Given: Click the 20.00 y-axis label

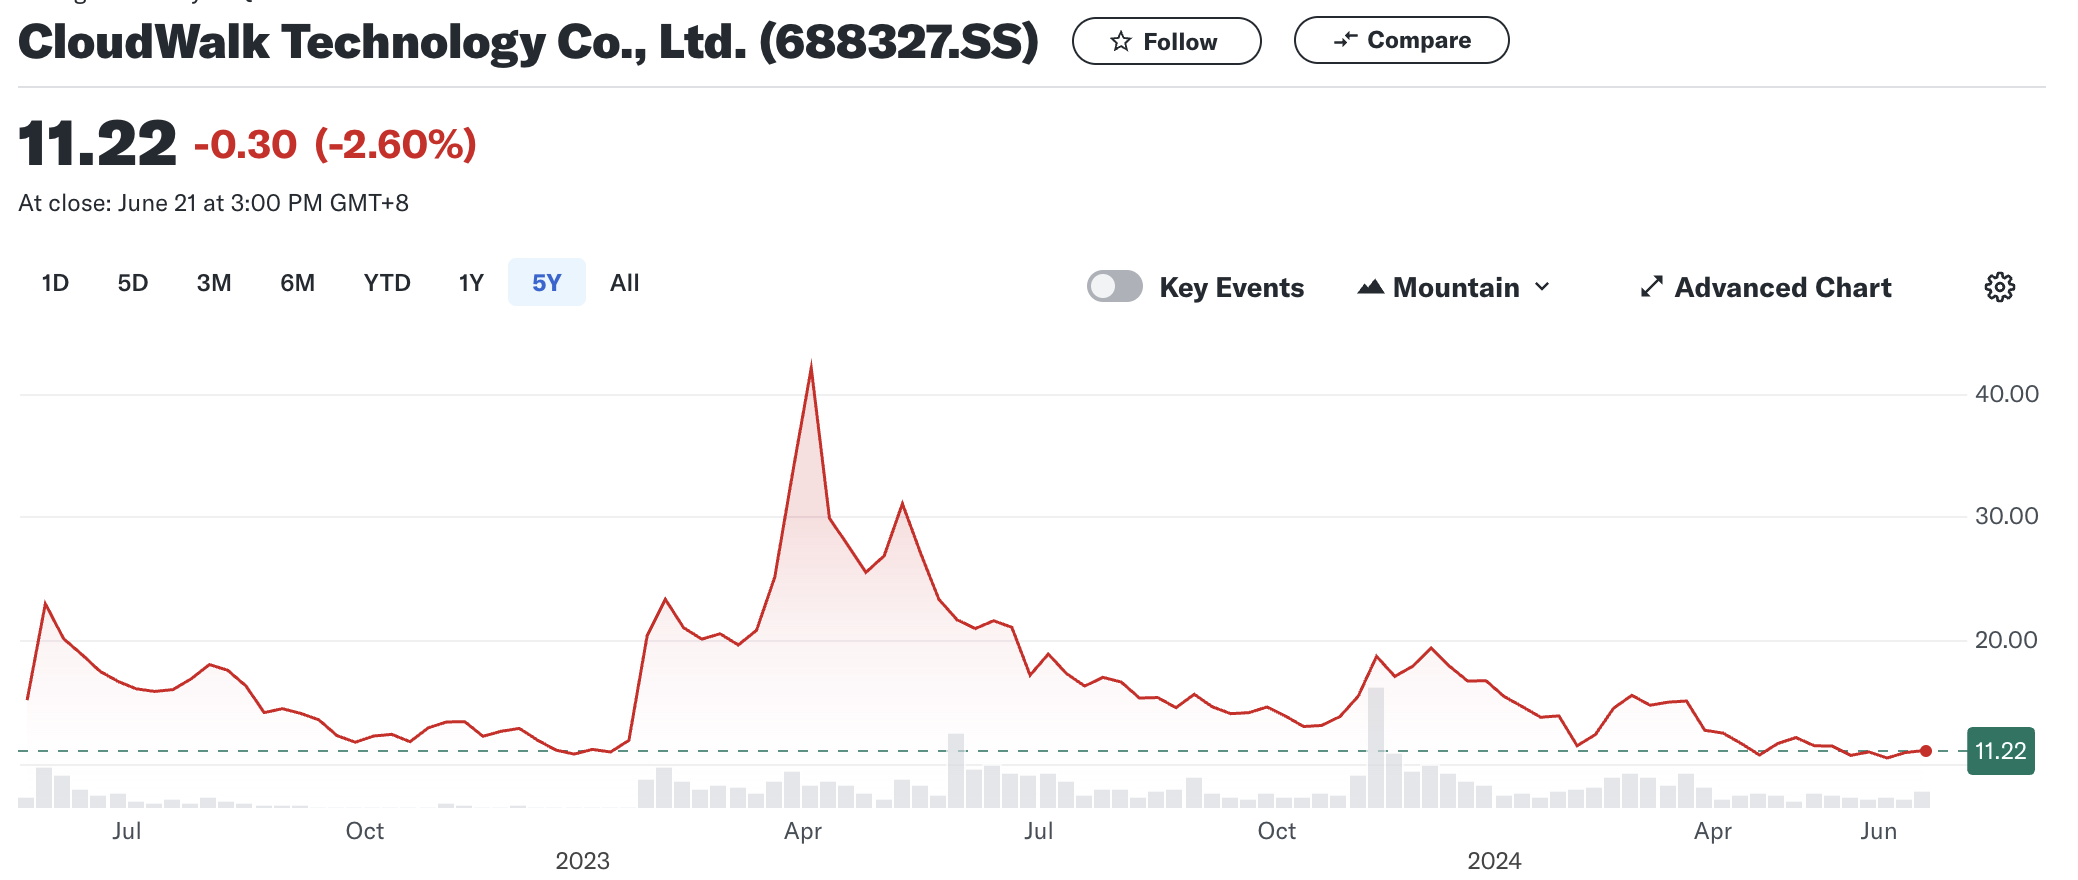Looking at the screenshot, I should click(x=2006, y=640).
